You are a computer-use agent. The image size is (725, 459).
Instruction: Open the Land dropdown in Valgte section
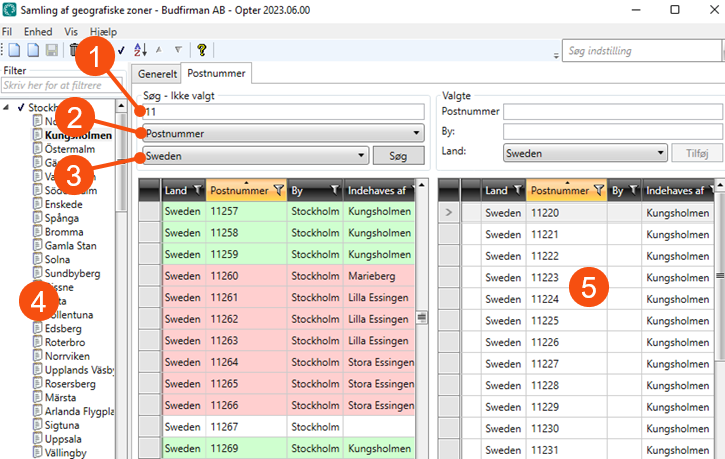pos(660,153)
